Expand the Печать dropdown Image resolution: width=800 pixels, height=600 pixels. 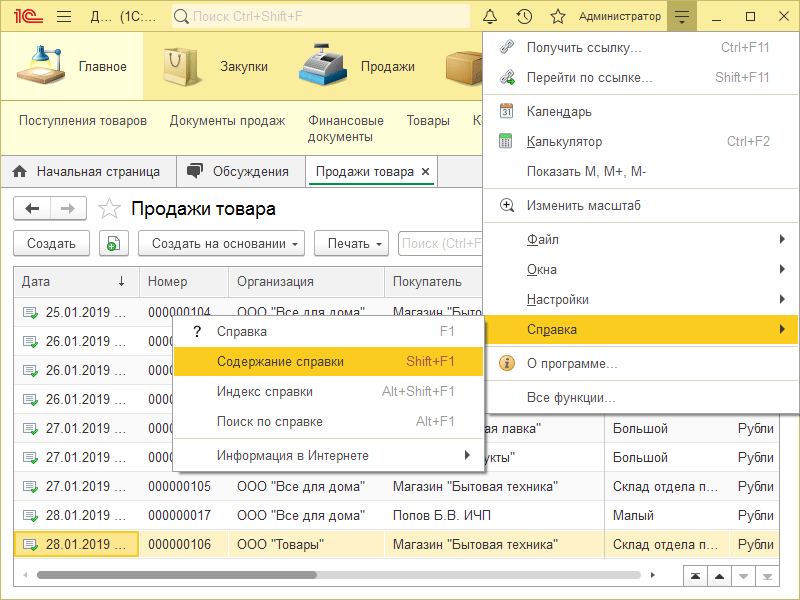(351, 243)
